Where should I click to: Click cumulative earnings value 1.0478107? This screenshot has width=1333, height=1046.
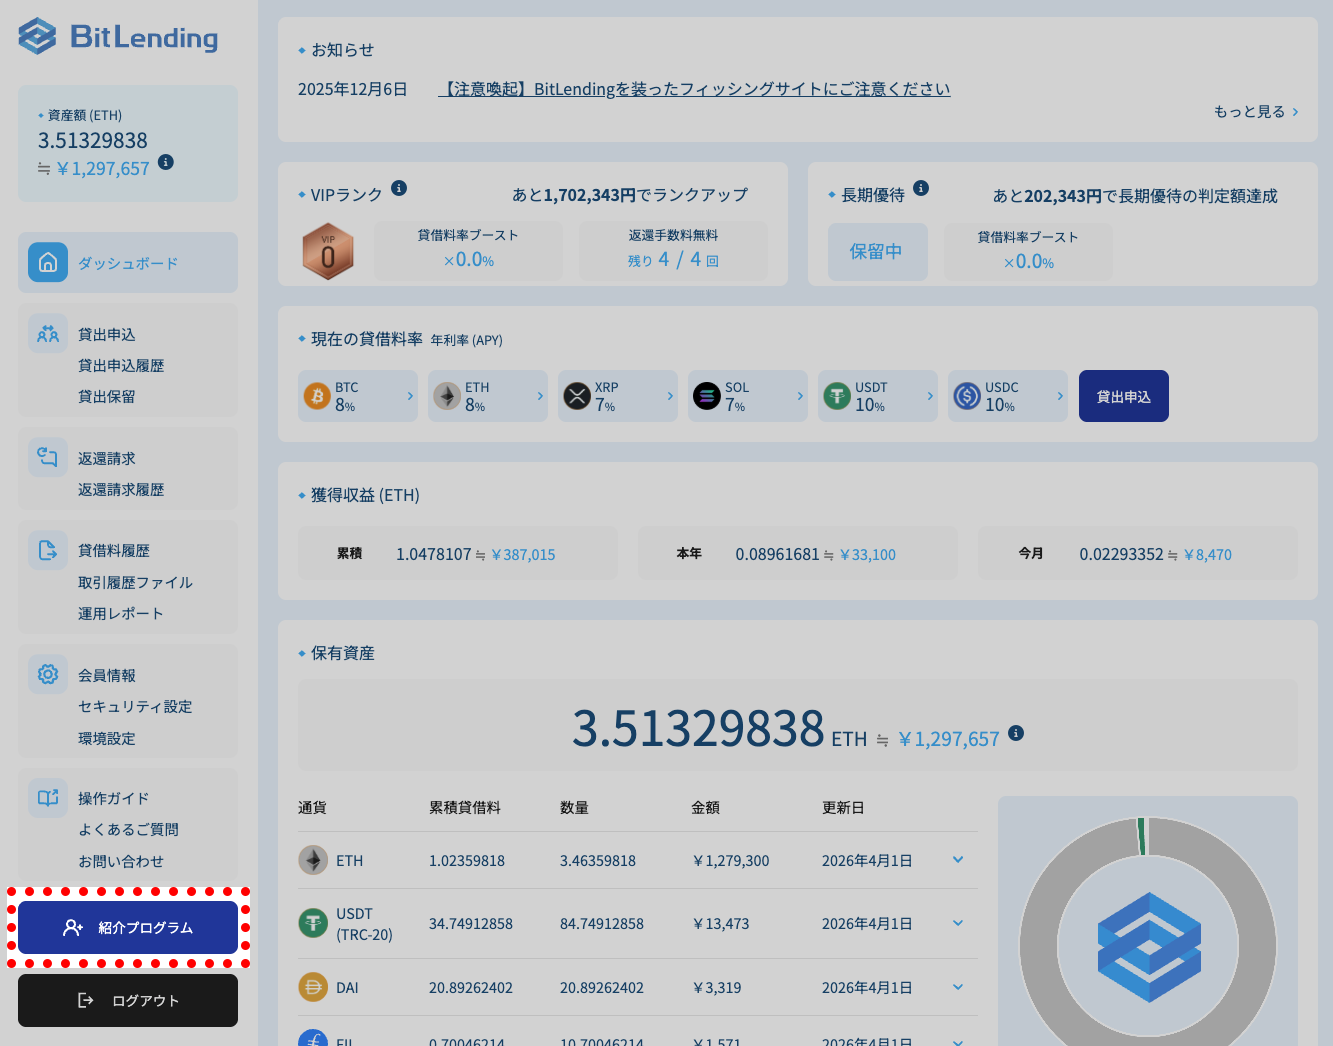[x=433, y=554]
